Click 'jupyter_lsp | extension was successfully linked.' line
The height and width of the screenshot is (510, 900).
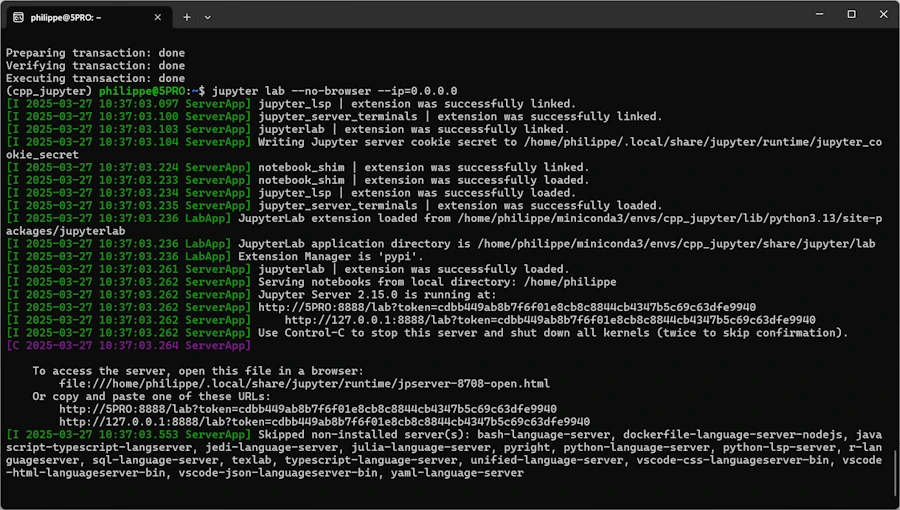[x=417, y=104]
